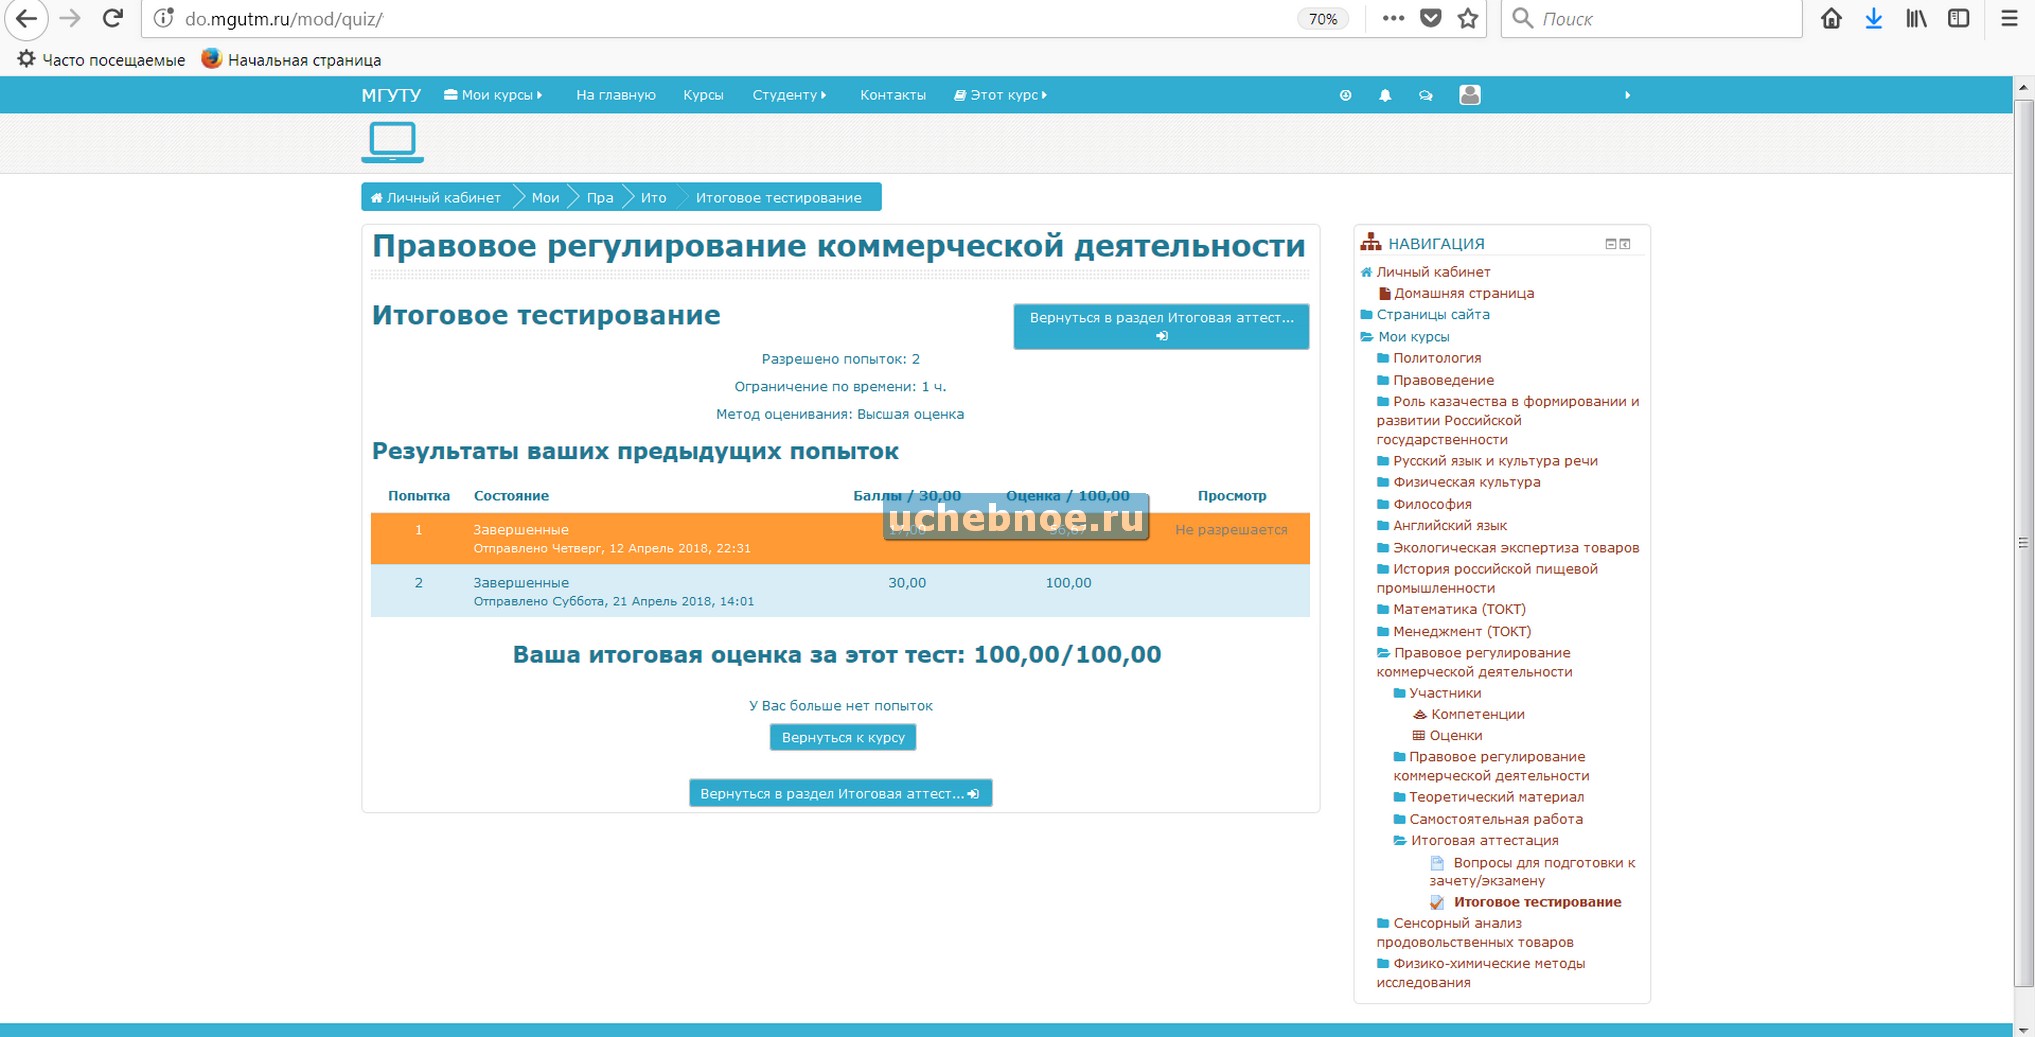The image size is (2035, 1037).
Task: Click the 70% zoom level indicator
Action: tap(1322, 19)
